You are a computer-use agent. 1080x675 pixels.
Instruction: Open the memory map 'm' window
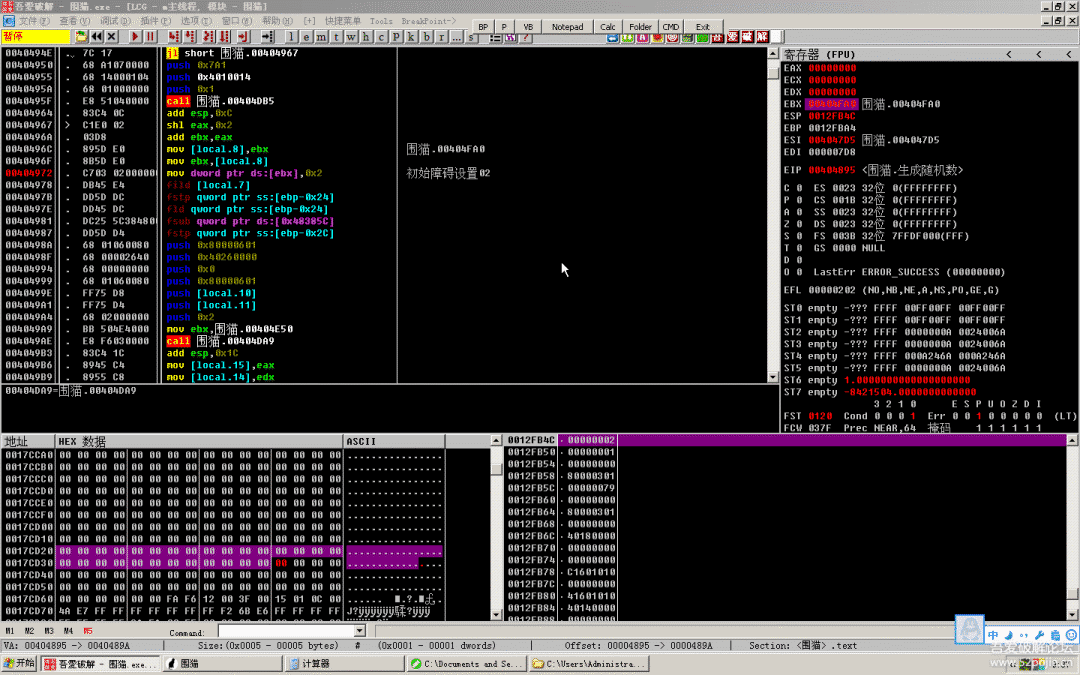(322, 37)
